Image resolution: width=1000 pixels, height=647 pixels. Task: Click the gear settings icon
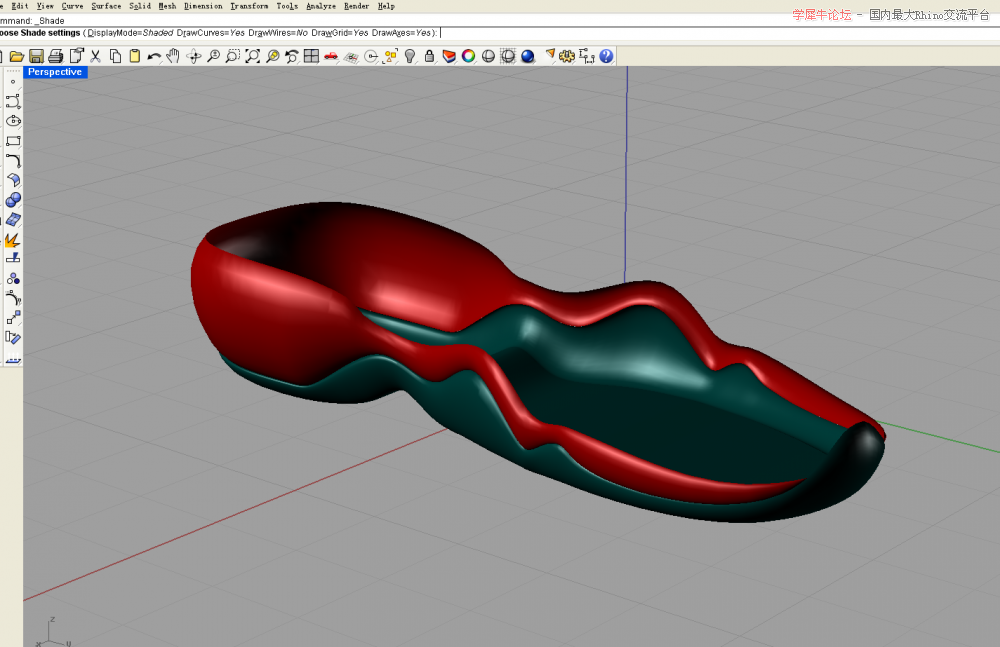click(x=567, y=56)
